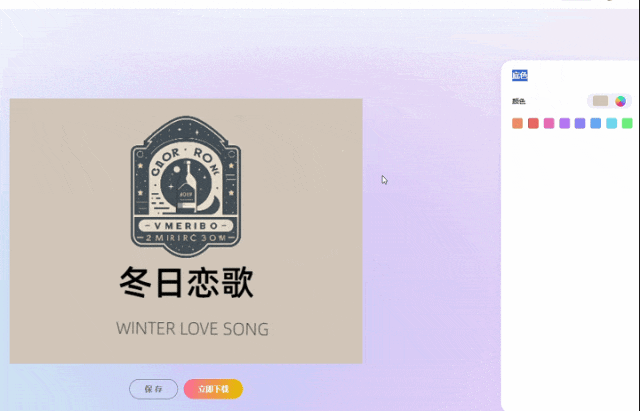Open the rainbow color wheel picker
The width and height of the screenshot is (640, 411).
point(620,101)
